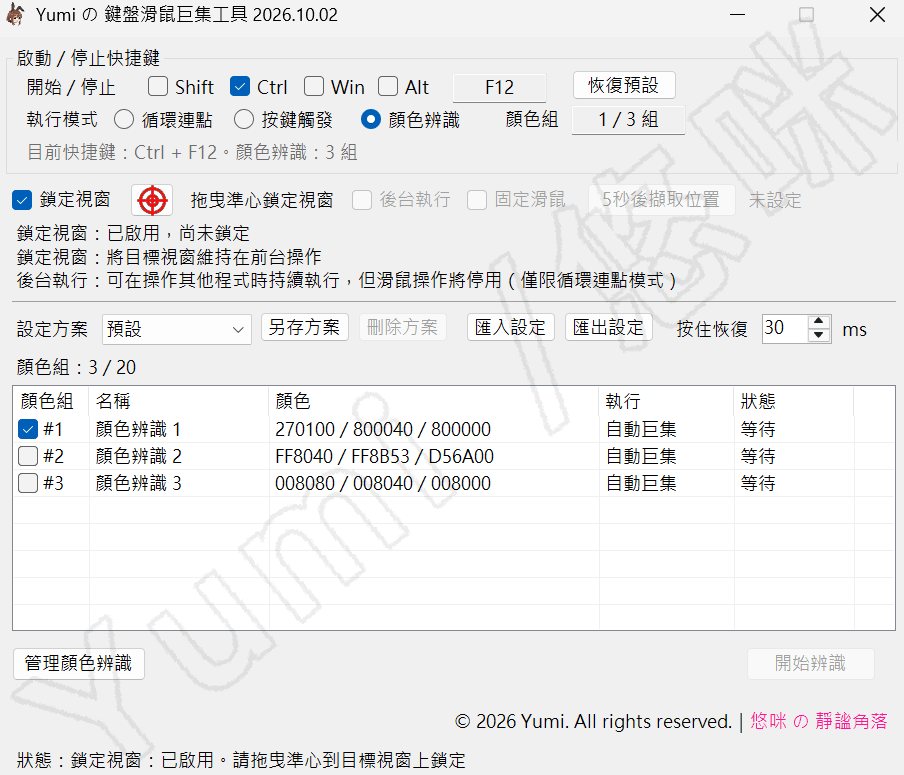Open 管理顏色辨識 manager
904x775 pixels.
[x=78, y=664]
